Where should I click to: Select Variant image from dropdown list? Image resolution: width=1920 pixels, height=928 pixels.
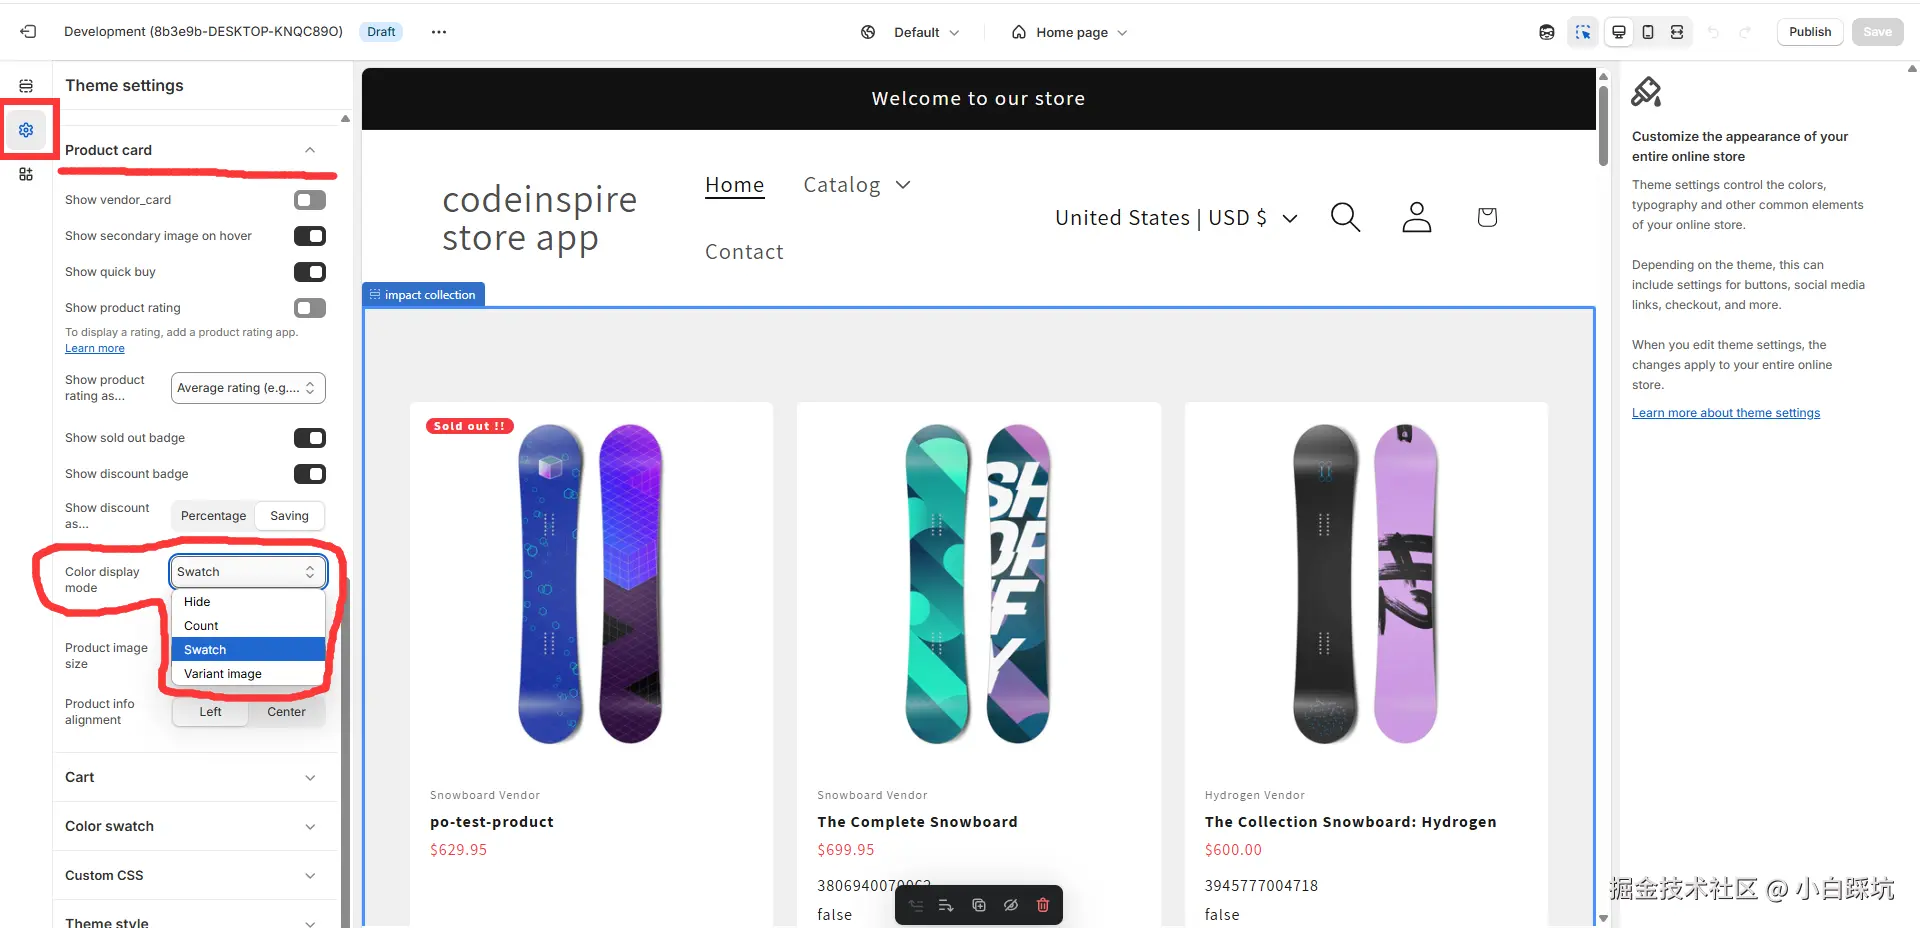tap(223, 674)
